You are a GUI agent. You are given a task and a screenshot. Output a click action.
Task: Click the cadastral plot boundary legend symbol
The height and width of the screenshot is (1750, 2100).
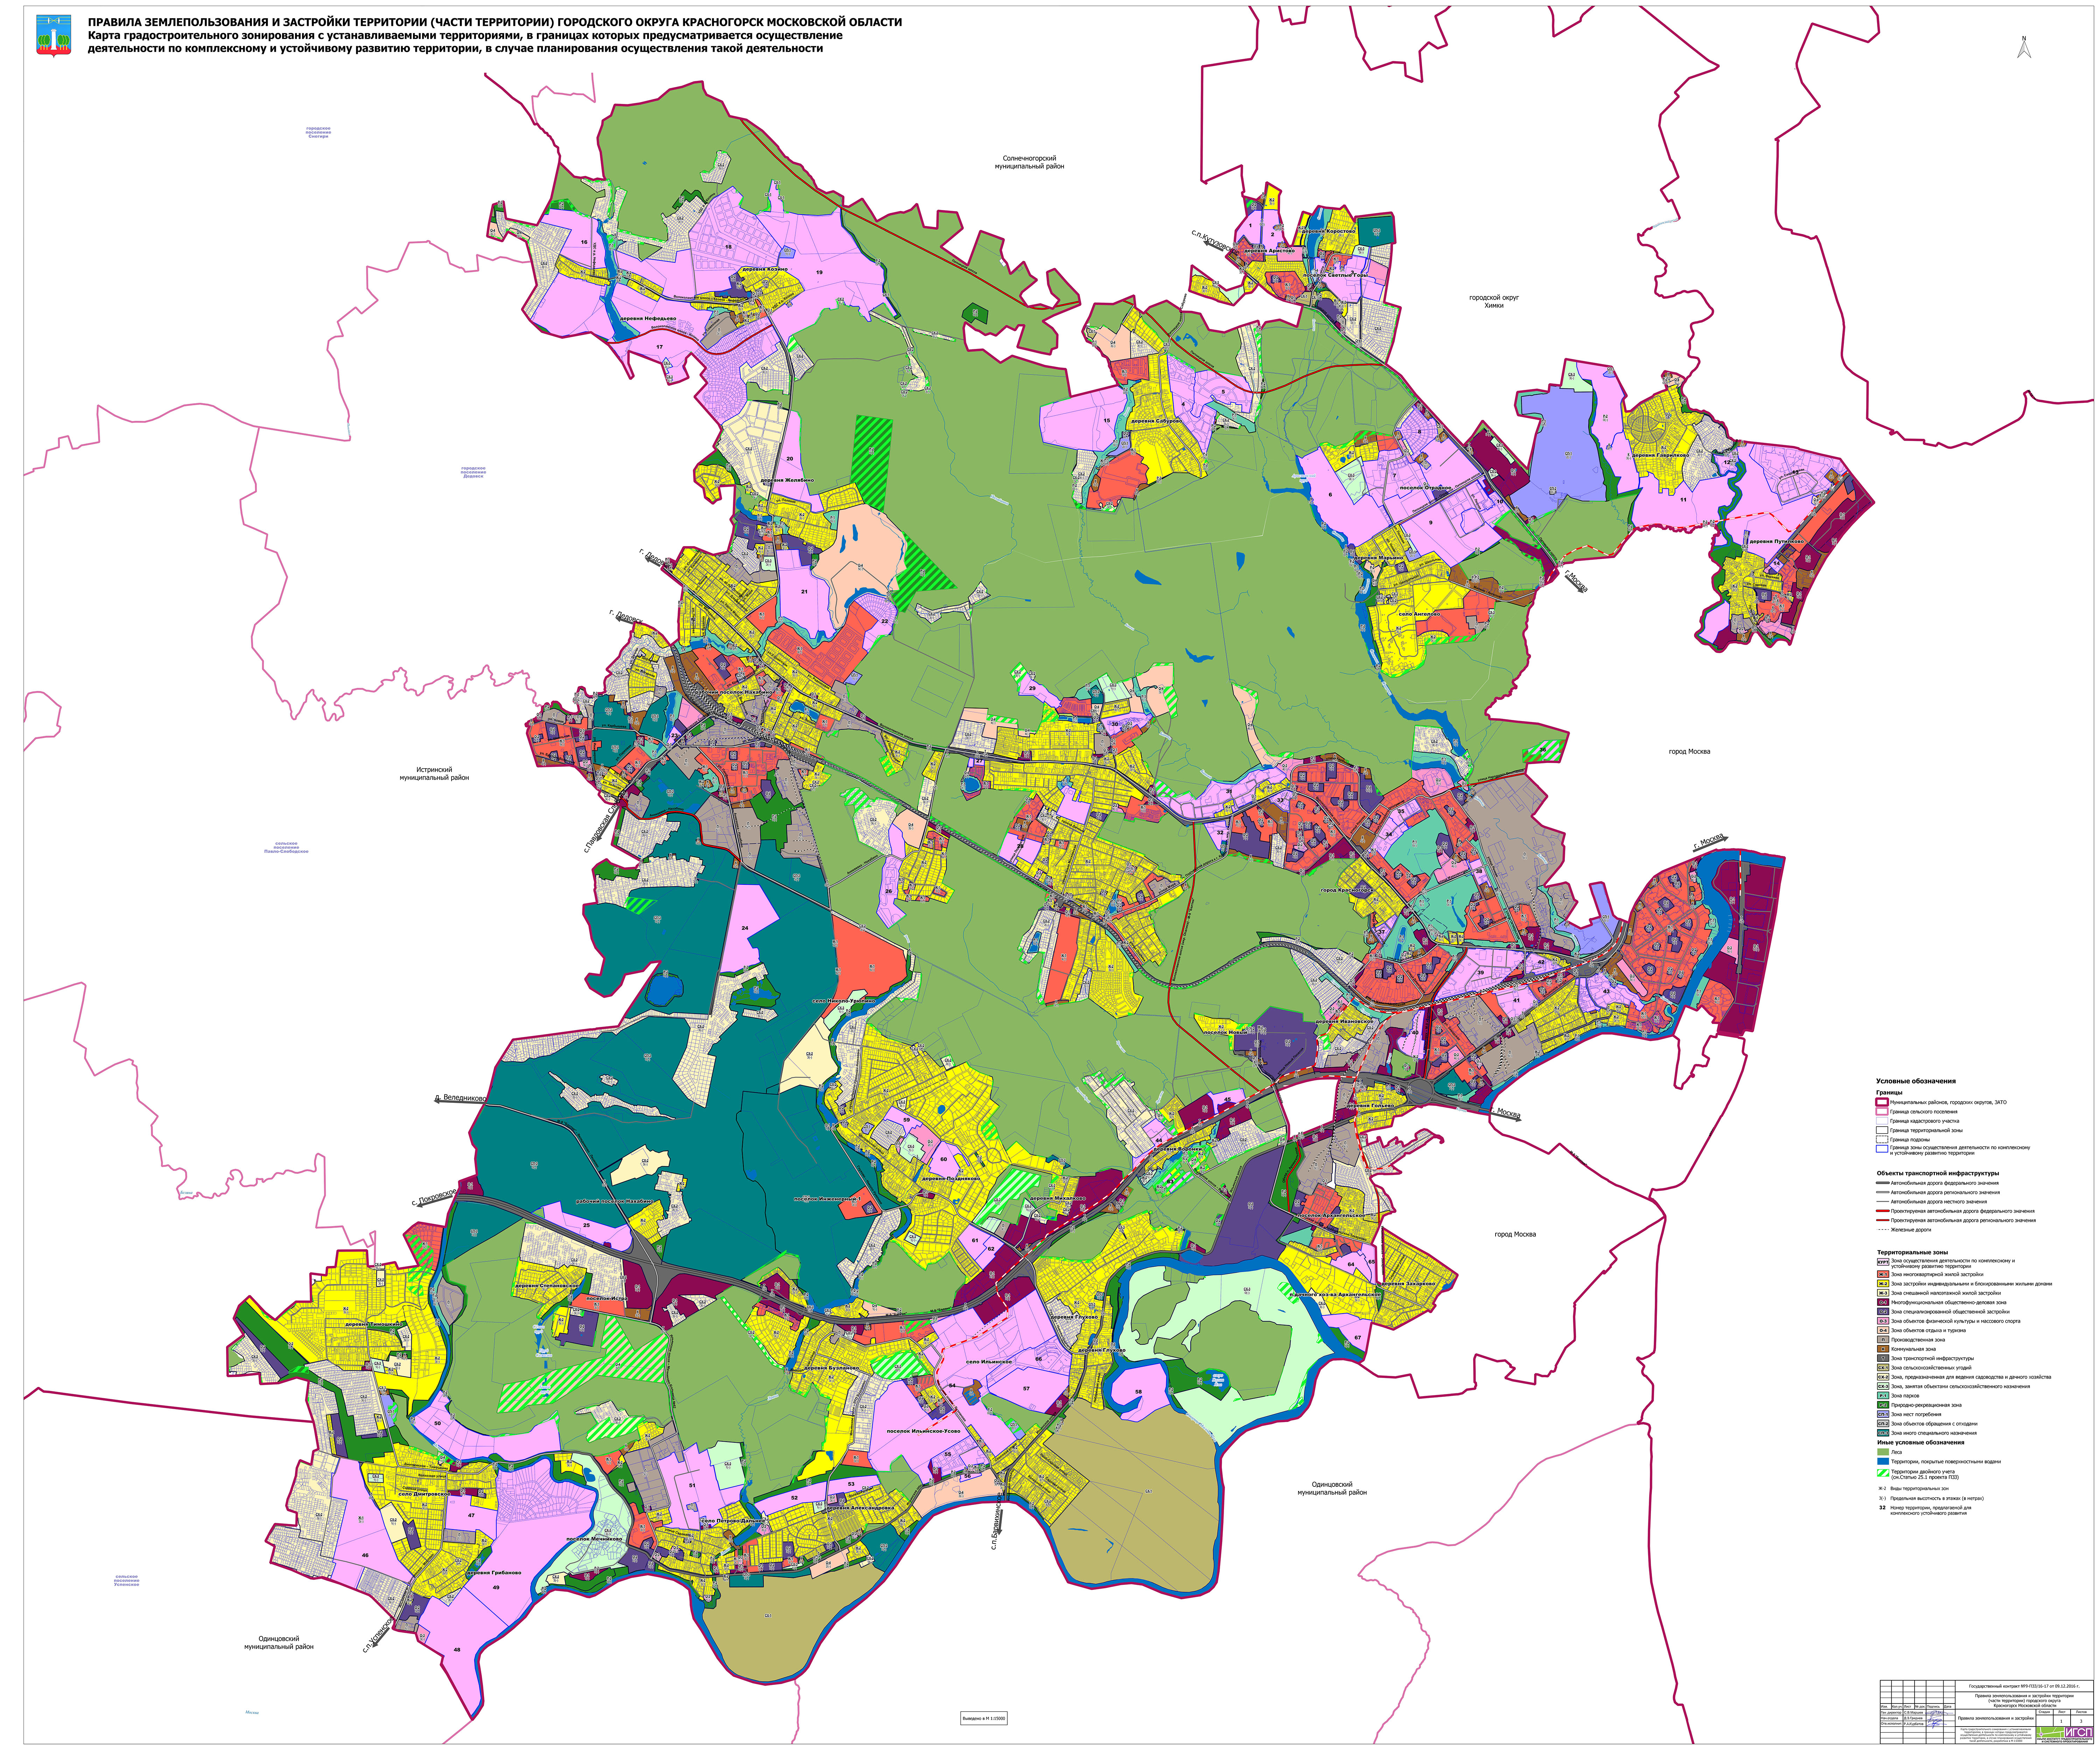(1882, 1121)
